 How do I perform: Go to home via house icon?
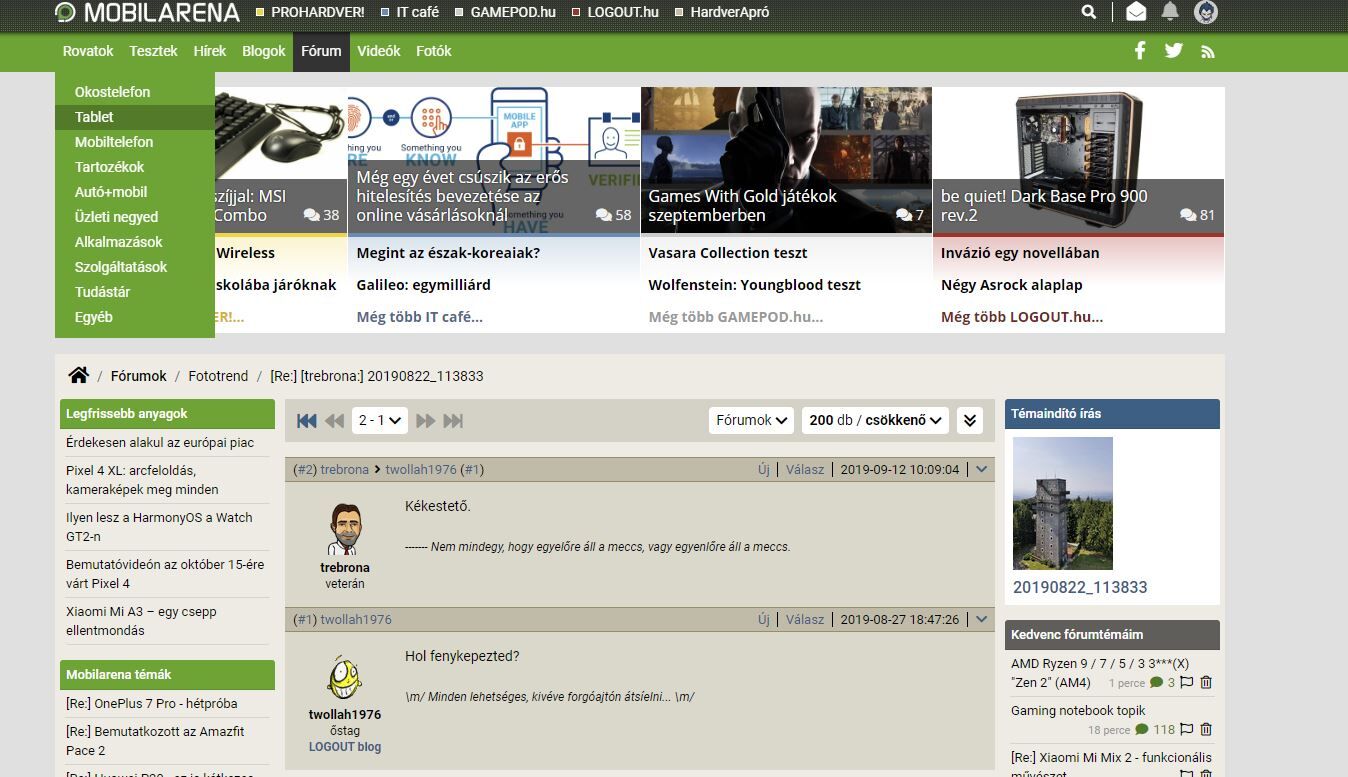pos(79,375)
